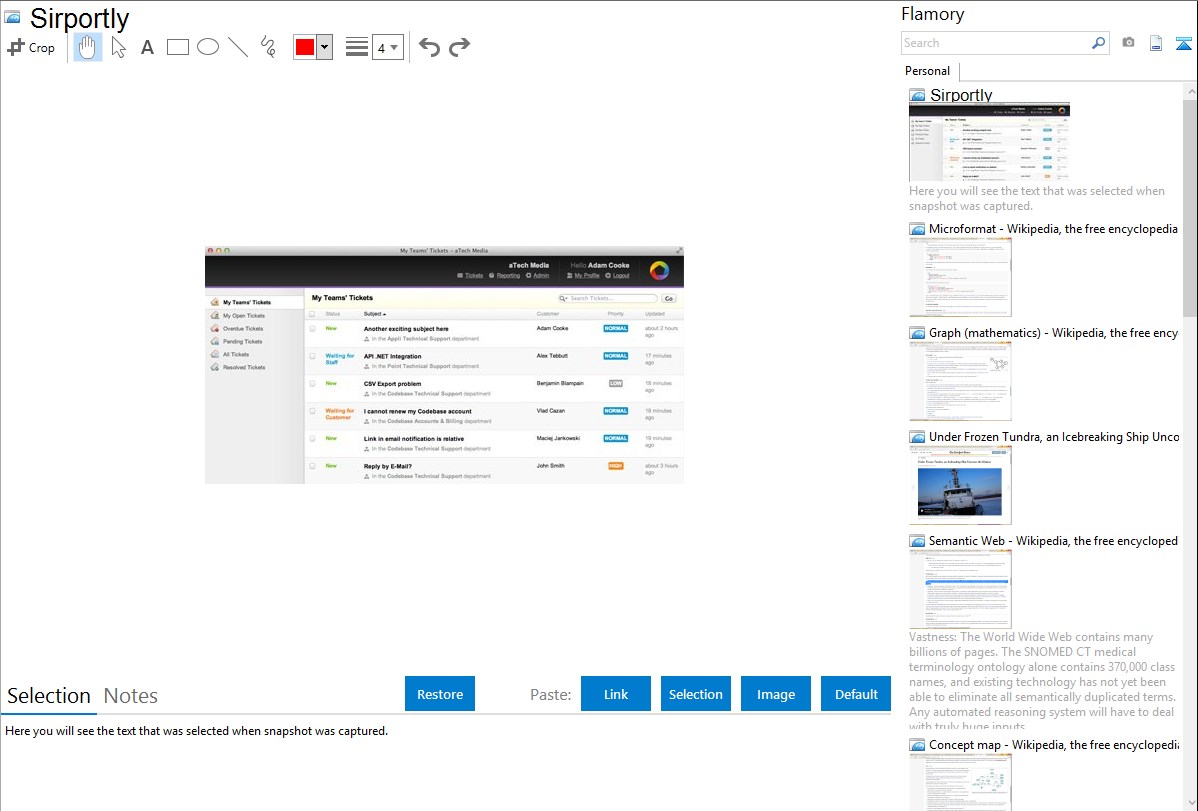1198x811 pixels.
Task: Open the Selection tab
Action: [x=49, y=696]
